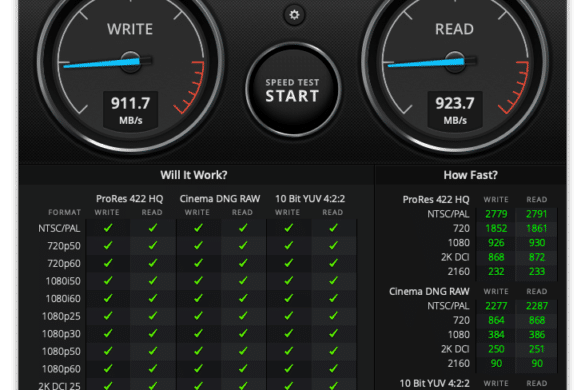
Task: Click the ProRes NTSC/PAL write value 2779
Action: 496,214
